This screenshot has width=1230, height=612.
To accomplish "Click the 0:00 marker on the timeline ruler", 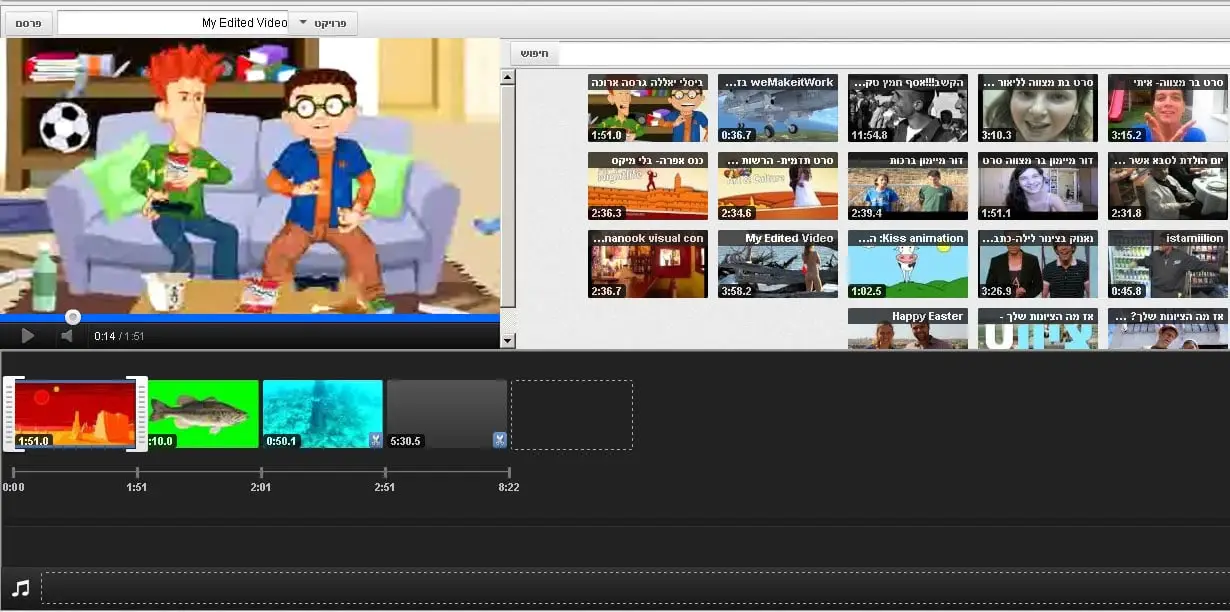I will (x=13, y=487).
